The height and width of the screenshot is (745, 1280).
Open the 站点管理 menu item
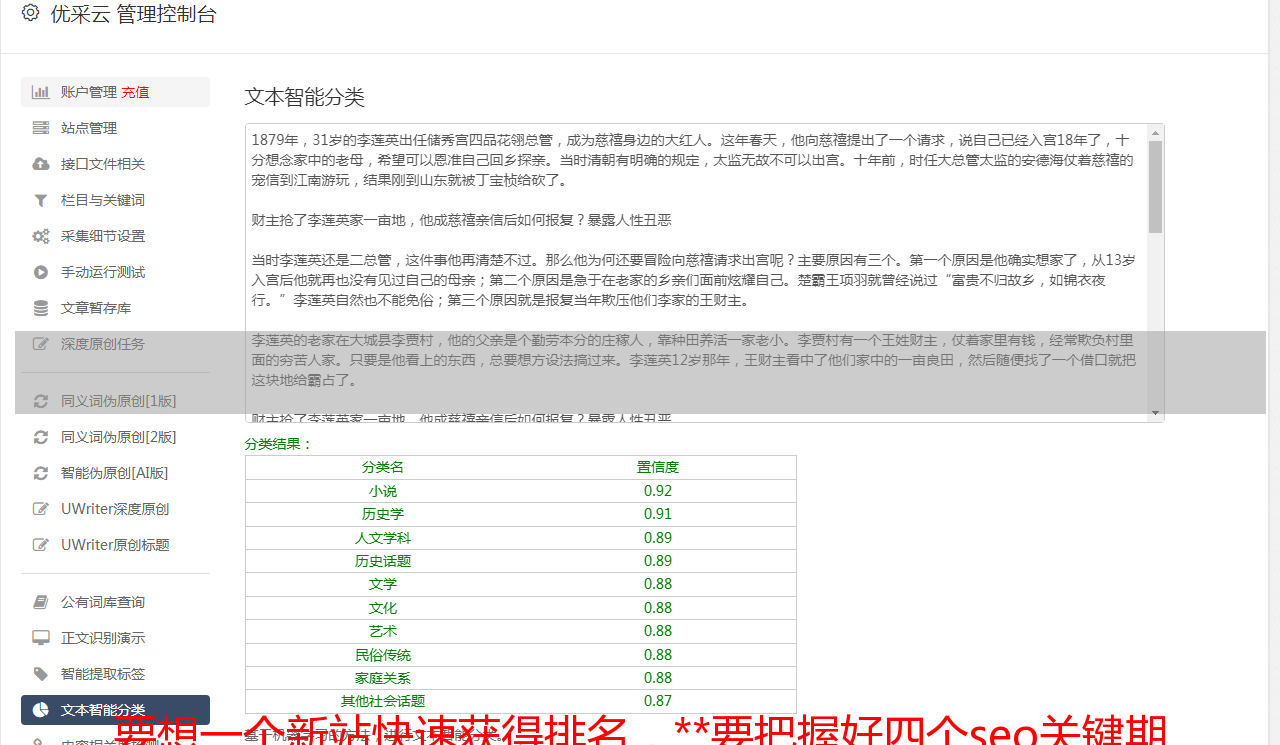coord(115,128)
